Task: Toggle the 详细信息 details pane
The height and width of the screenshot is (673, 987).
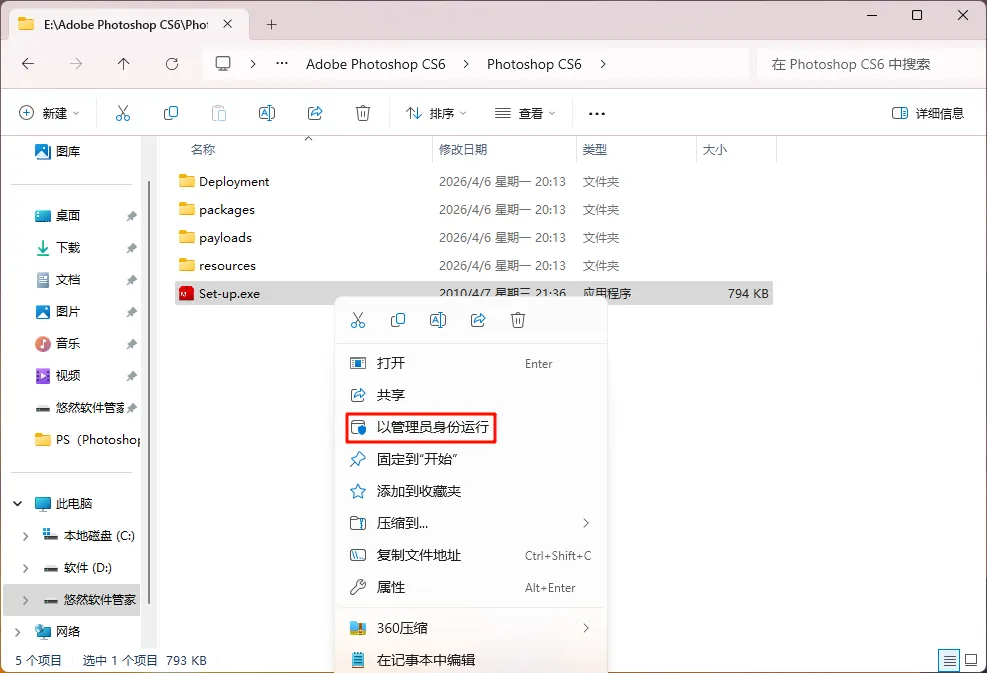Action: pos(928,113)
